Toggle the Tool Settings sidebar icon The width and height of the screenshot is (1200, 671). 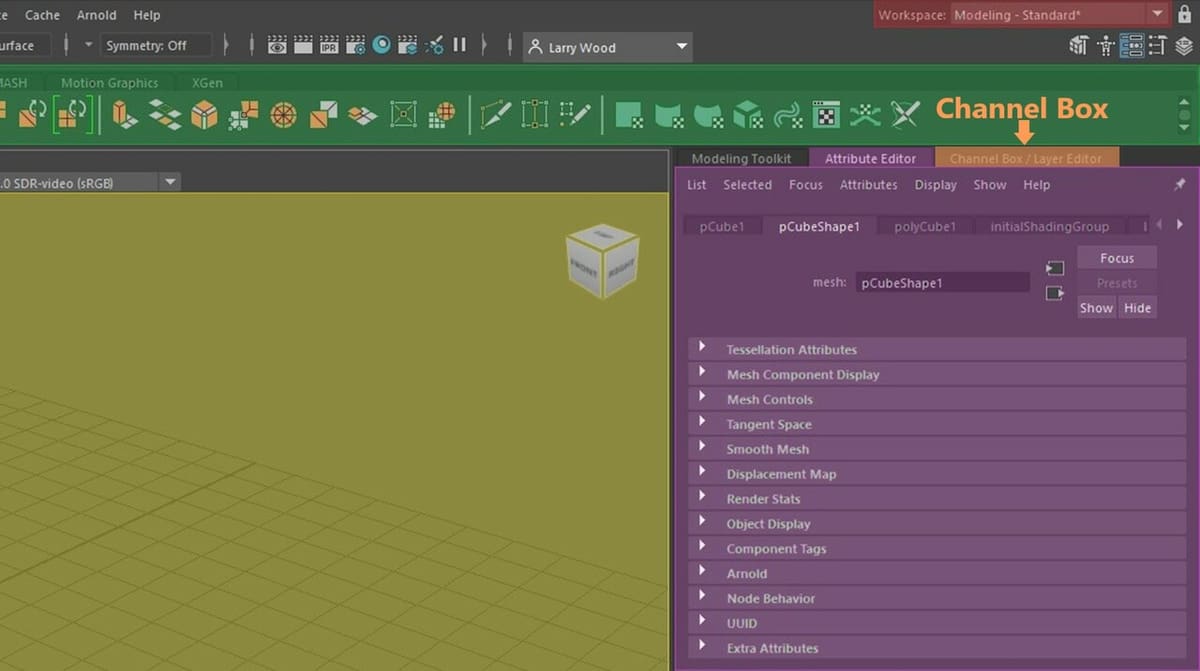[x=1158, y=45]
